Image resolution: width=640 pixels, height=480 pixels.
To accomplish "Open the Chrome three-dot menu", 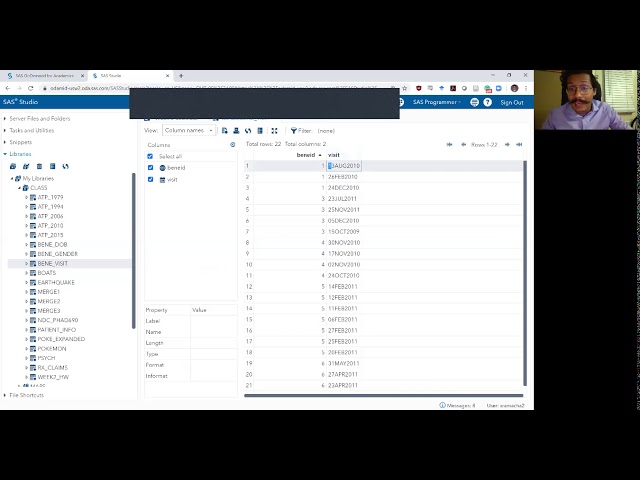I will (526, 88).
